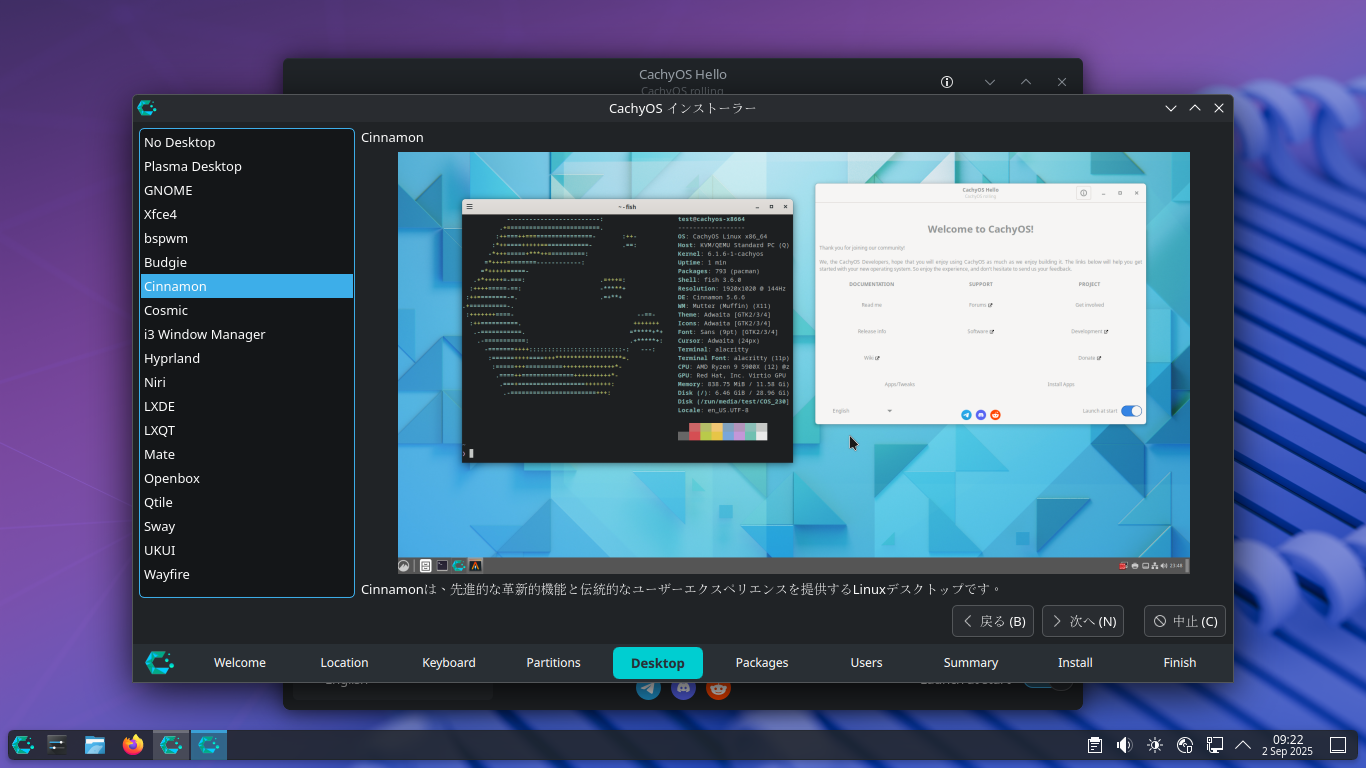This screenshot has width=1366, height=768.
Task: Click the Show Desktop button in taskbar
Action: click(x=1337, y=745)
